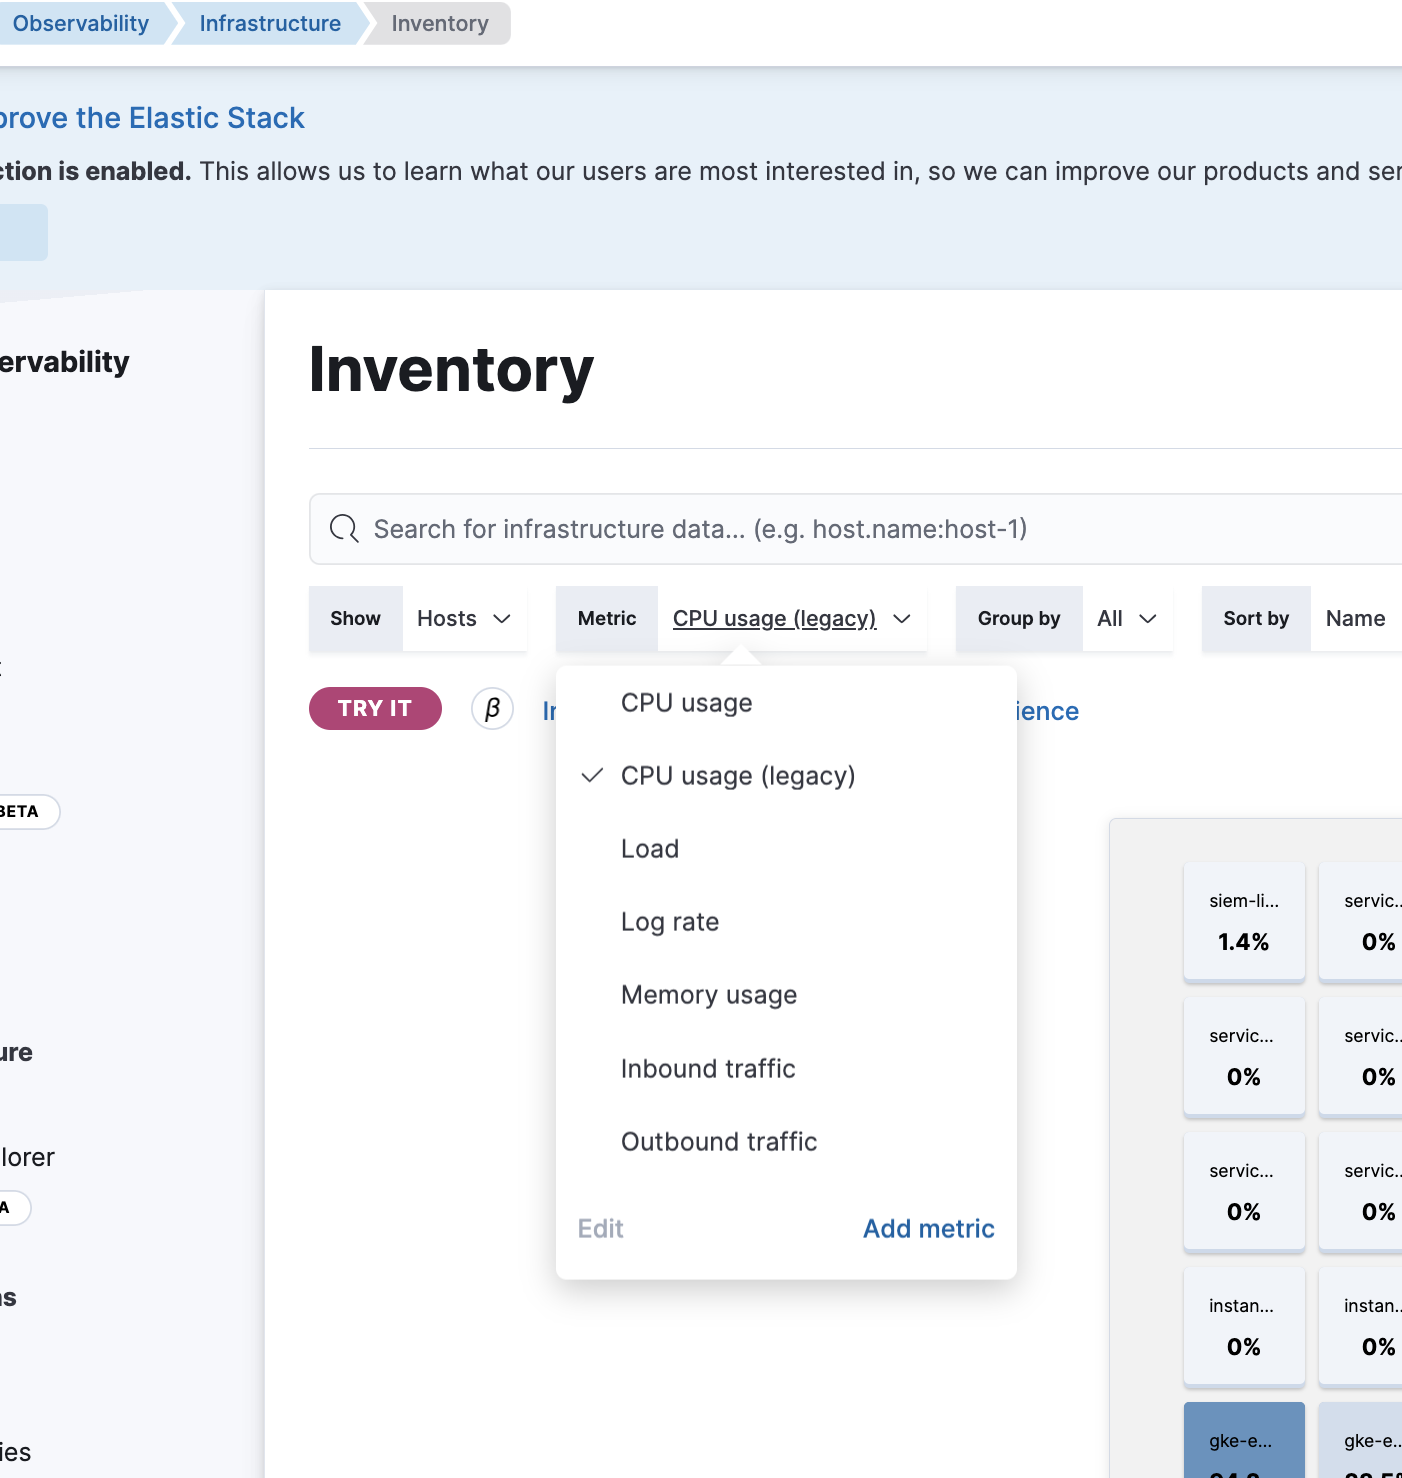
Task: Click the beta symbol badge icon
Action: tap(492, 709)
